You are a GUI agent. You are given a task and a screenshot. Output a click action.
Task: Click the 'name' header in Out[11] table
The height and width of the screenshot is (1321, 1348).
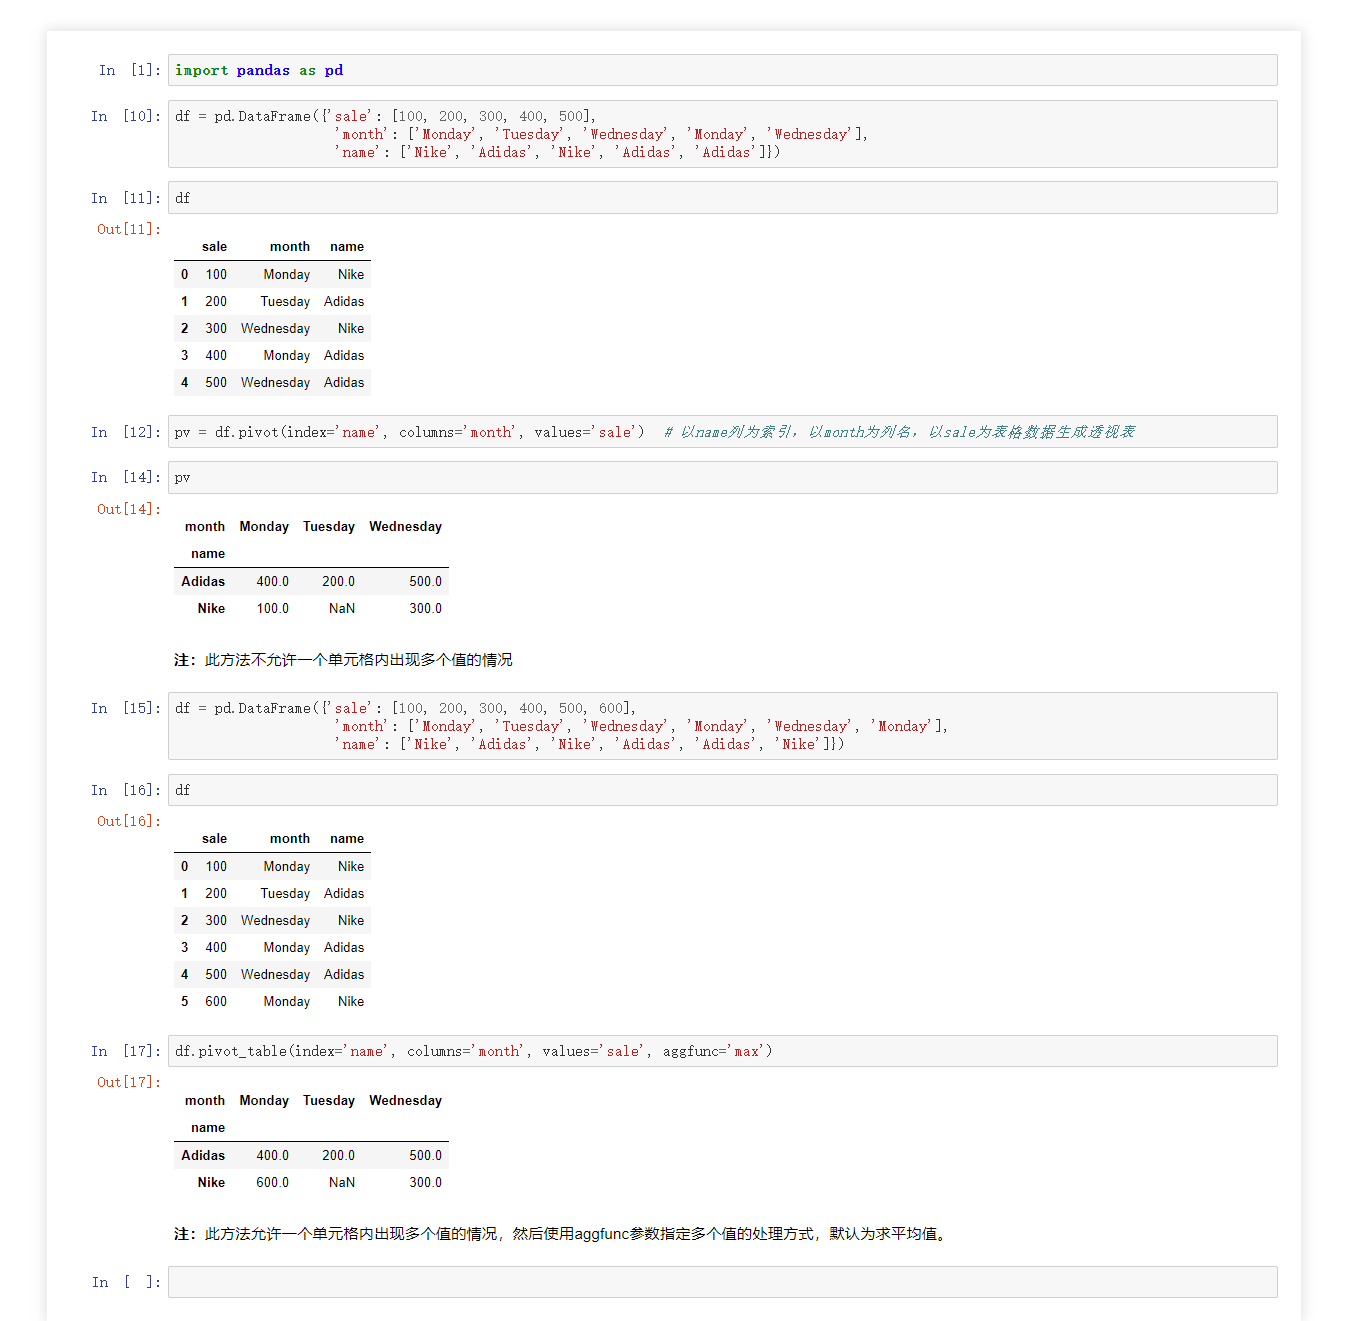(347, 247)
